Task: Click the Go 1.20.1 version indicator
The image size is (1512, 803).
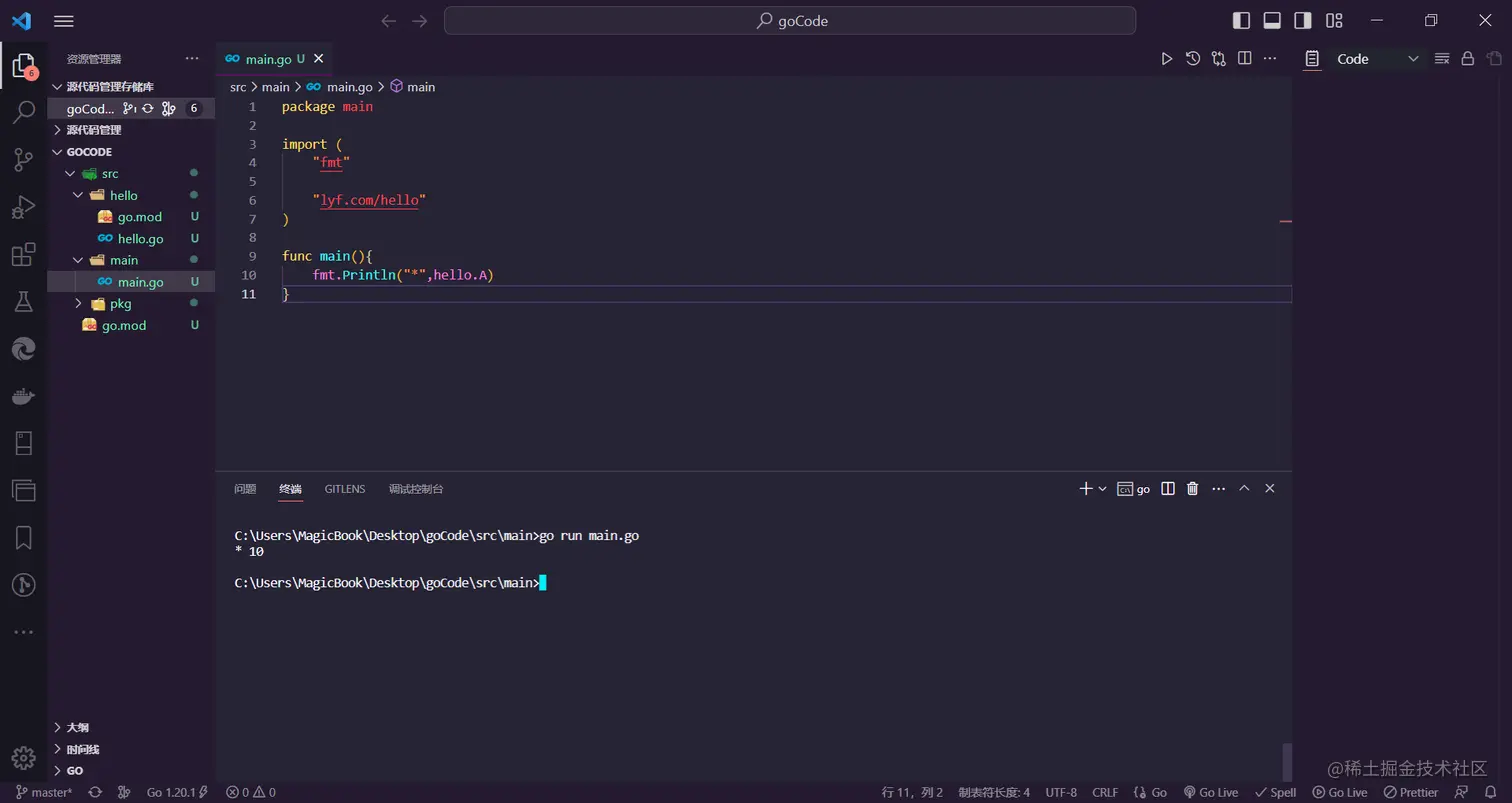Action: pyautogui.click(x=177, y=792)
